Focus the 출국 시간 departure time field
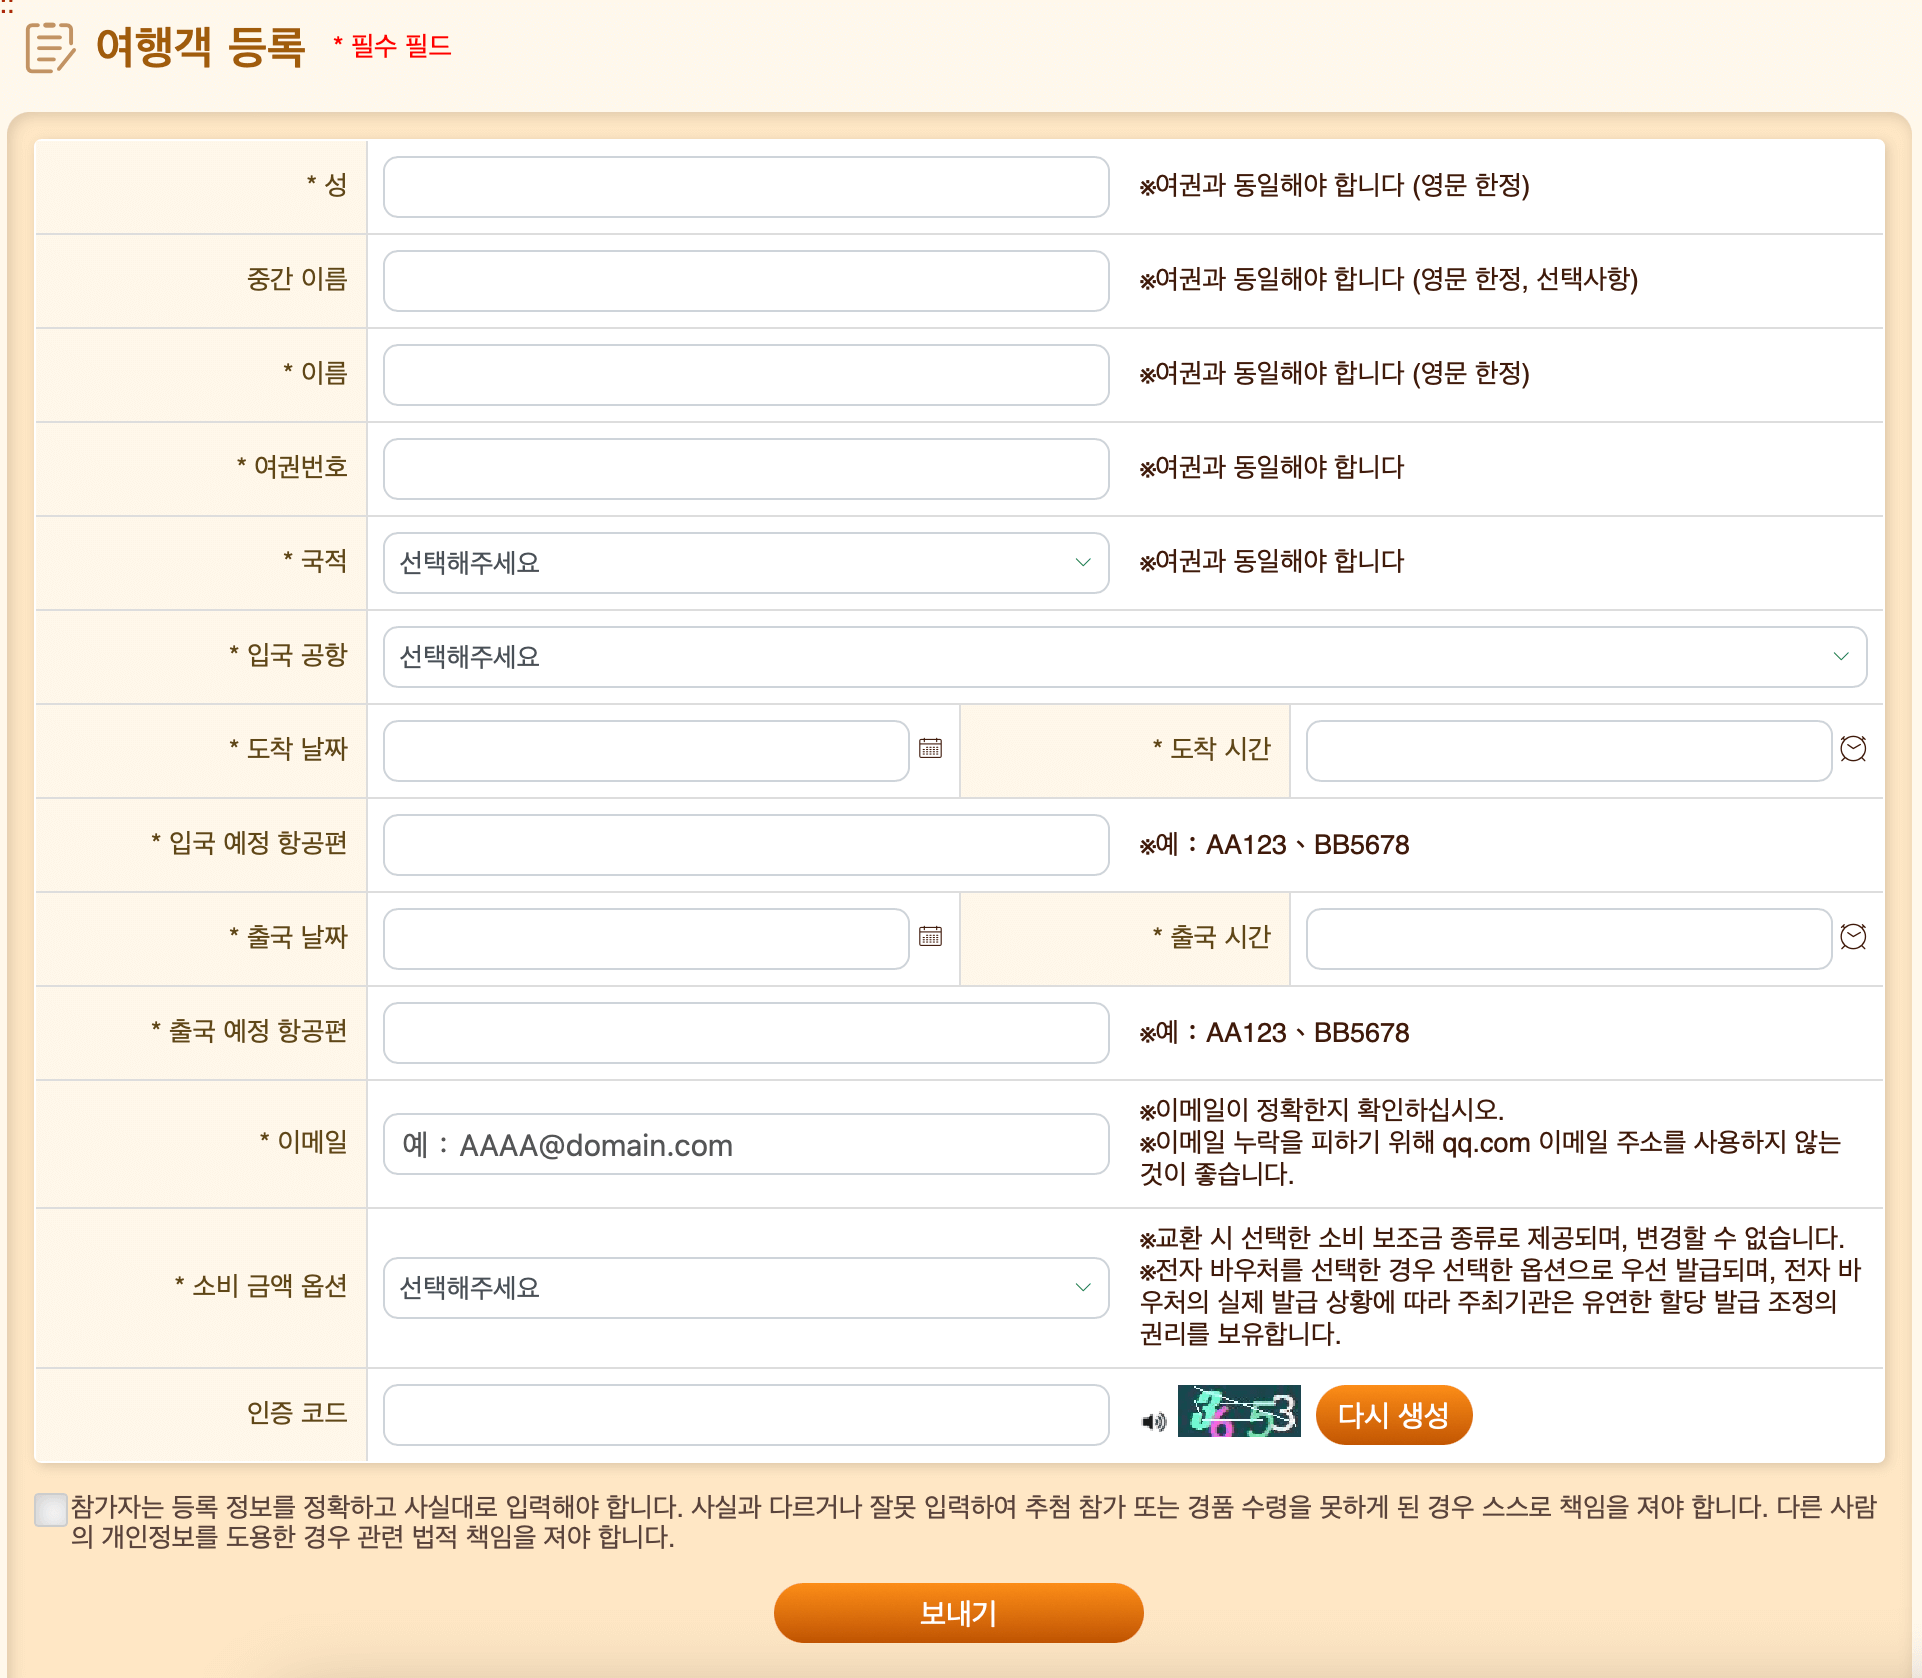The height and width of the screenshot is (1678, 1922). pyautogui.click(x=1569, y=939)
